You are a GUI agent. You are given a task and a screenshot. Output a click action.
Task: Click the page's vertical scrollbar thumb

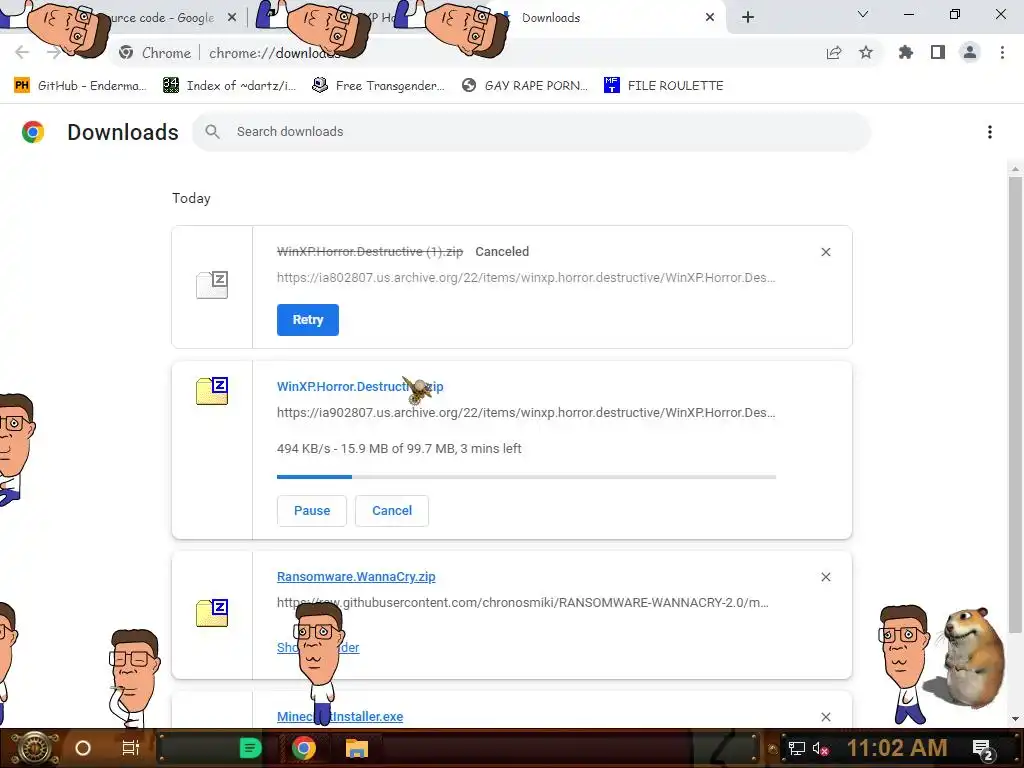[1015, 405]
